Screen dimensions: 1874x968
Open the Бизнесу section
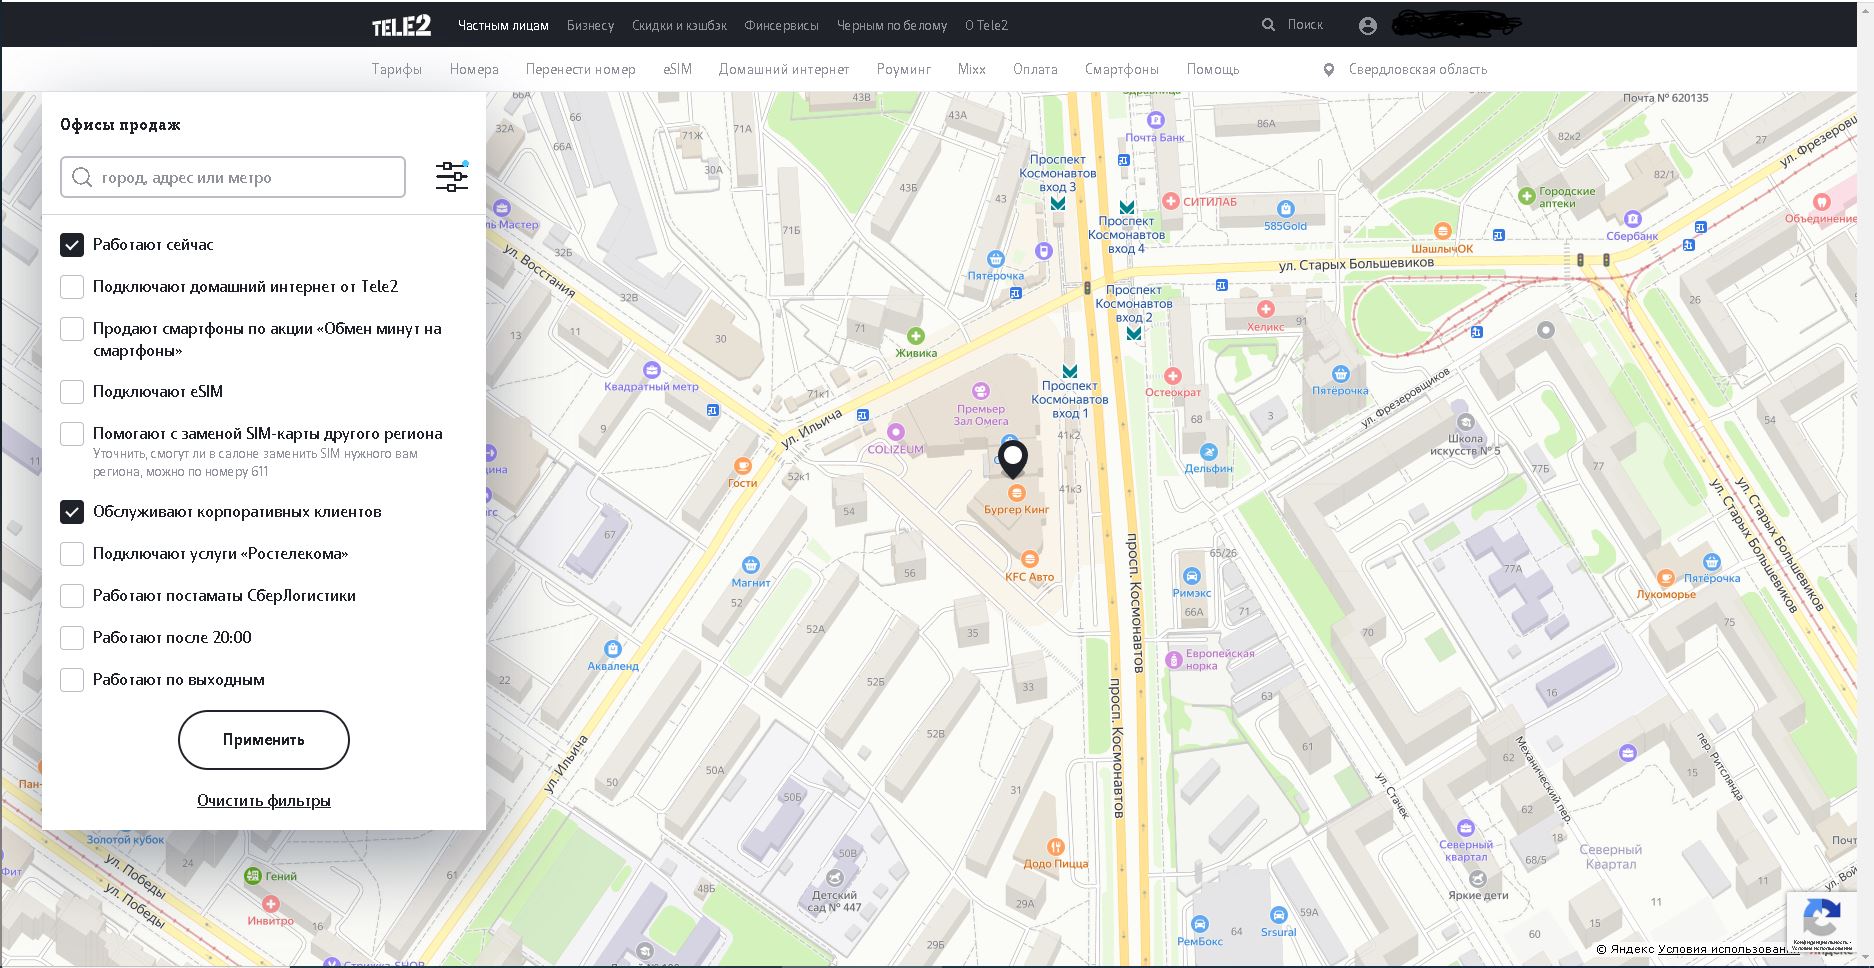(590, 26)
